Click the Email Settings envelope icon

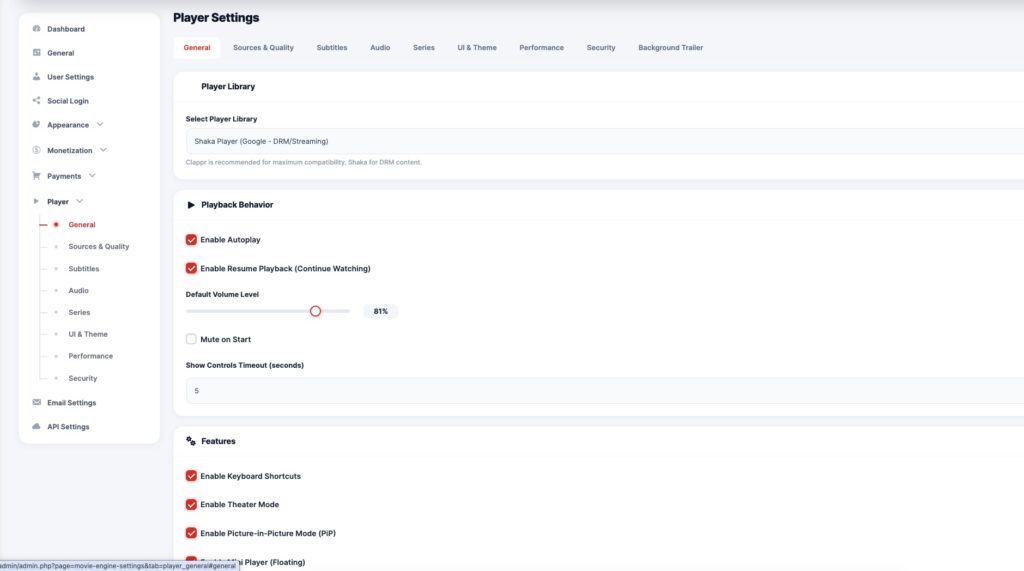37,403
